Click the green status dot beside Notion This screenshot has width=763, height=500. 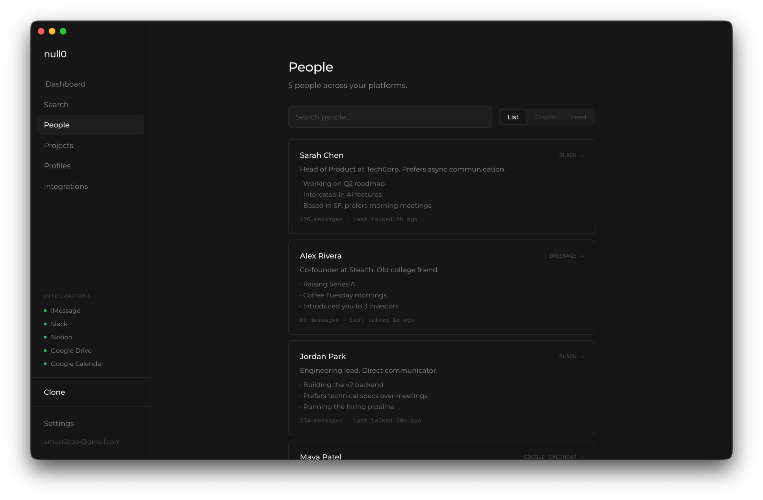(45, 337)
